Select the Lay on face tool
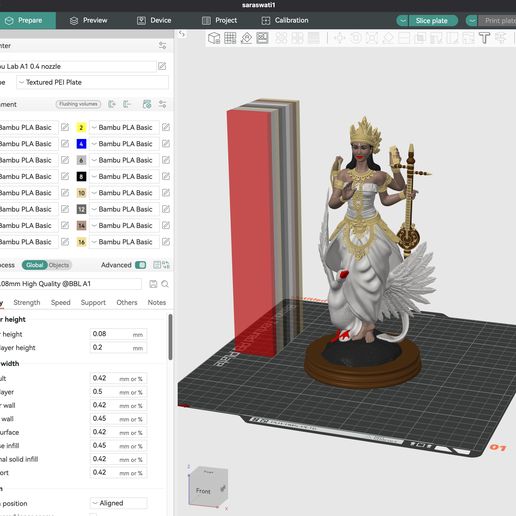The width and height of the screenshot is (516, 516). click(388, 38)
